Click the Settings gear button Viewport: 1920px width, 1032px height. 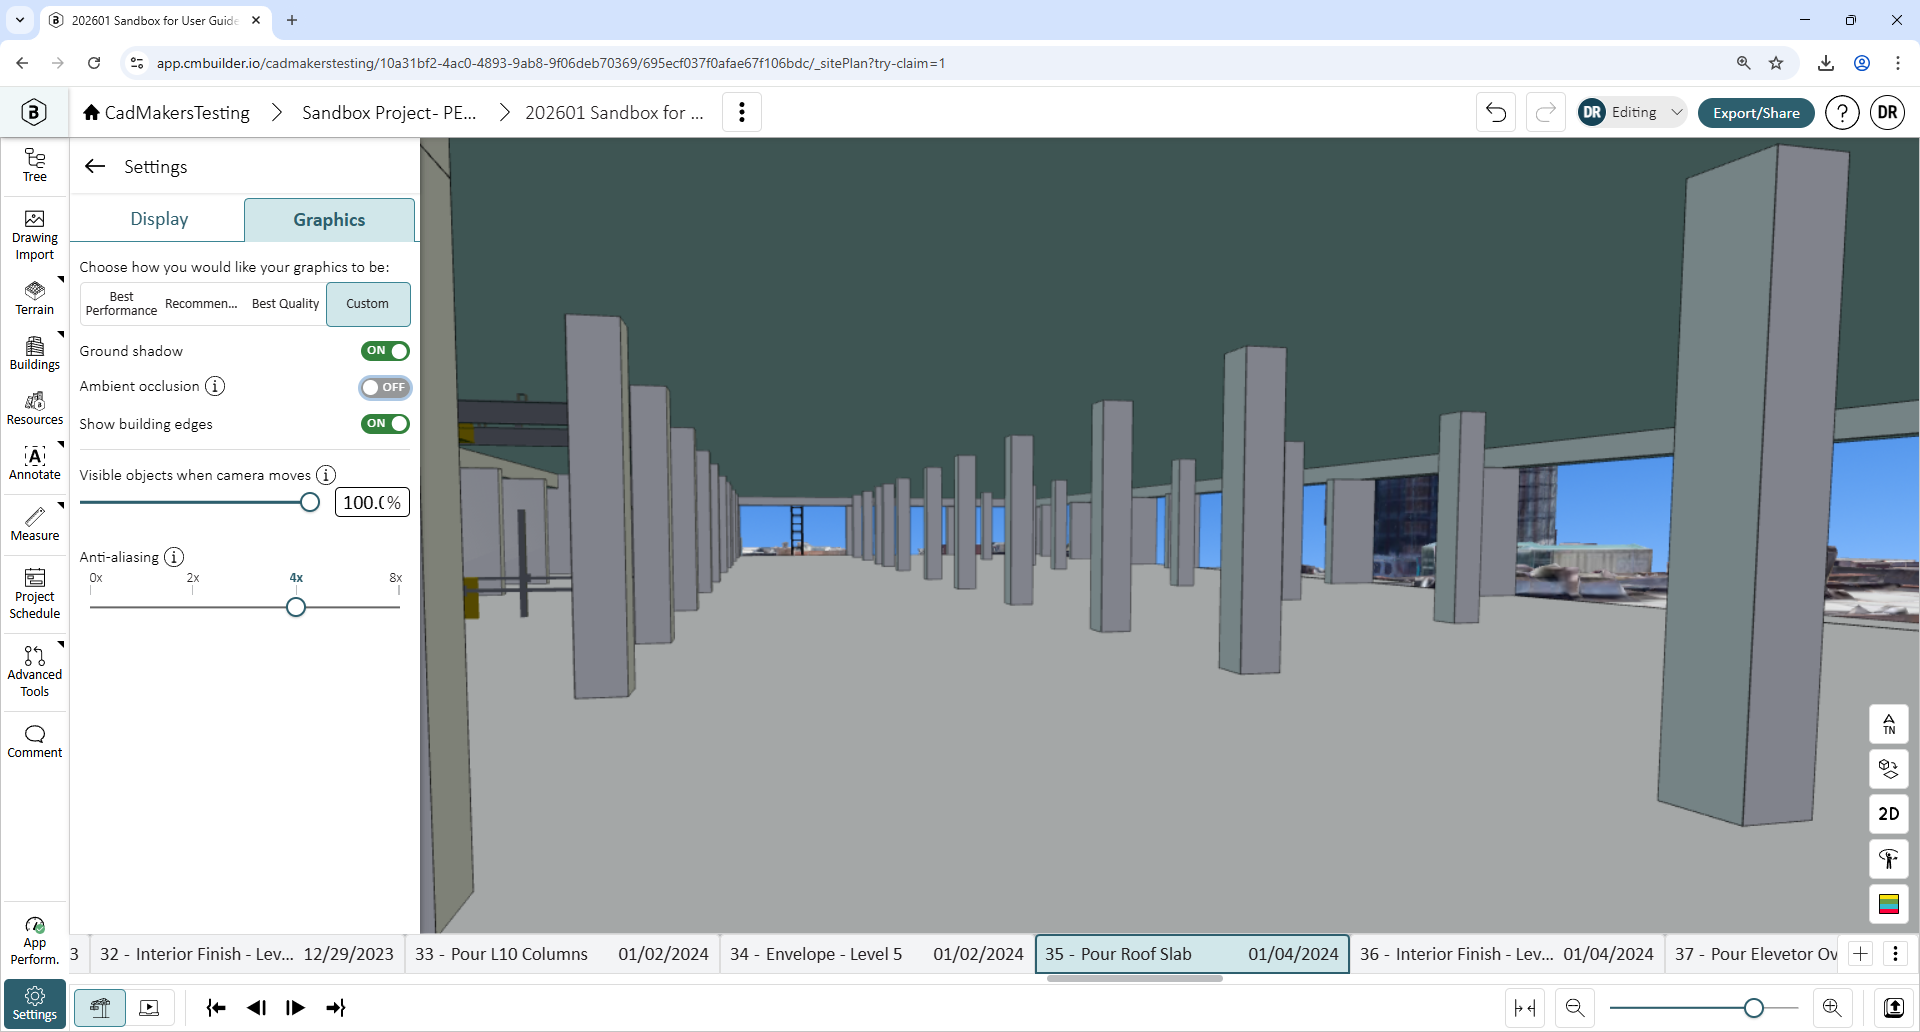pyautogui.click(x=35, y=1004)
